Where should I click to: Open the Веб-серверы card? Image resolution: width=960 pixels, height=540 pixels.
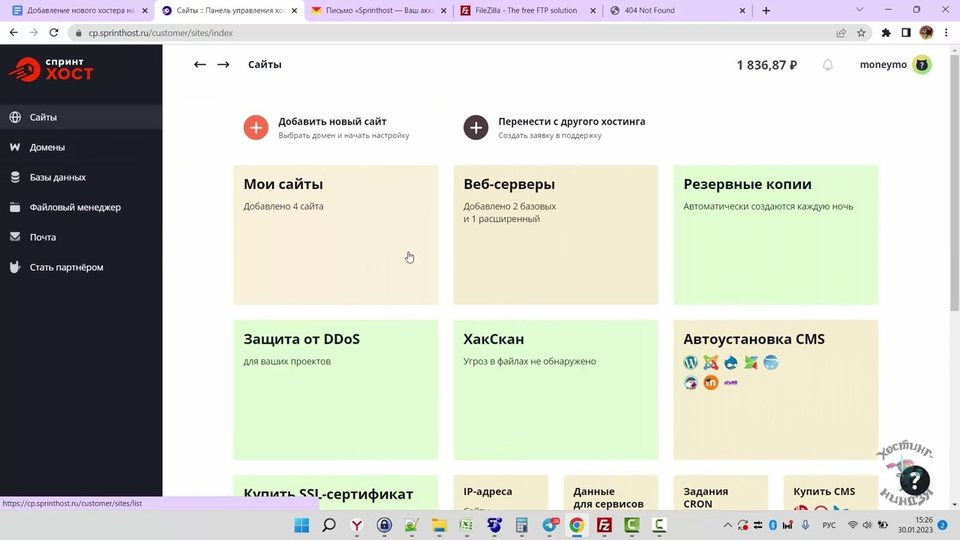555,234
